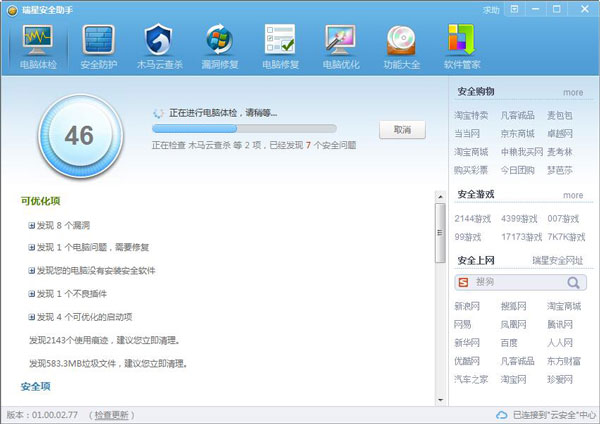Open the 梦芭莎 link
This screenshot has width=600, height=424.
point(560,170)
